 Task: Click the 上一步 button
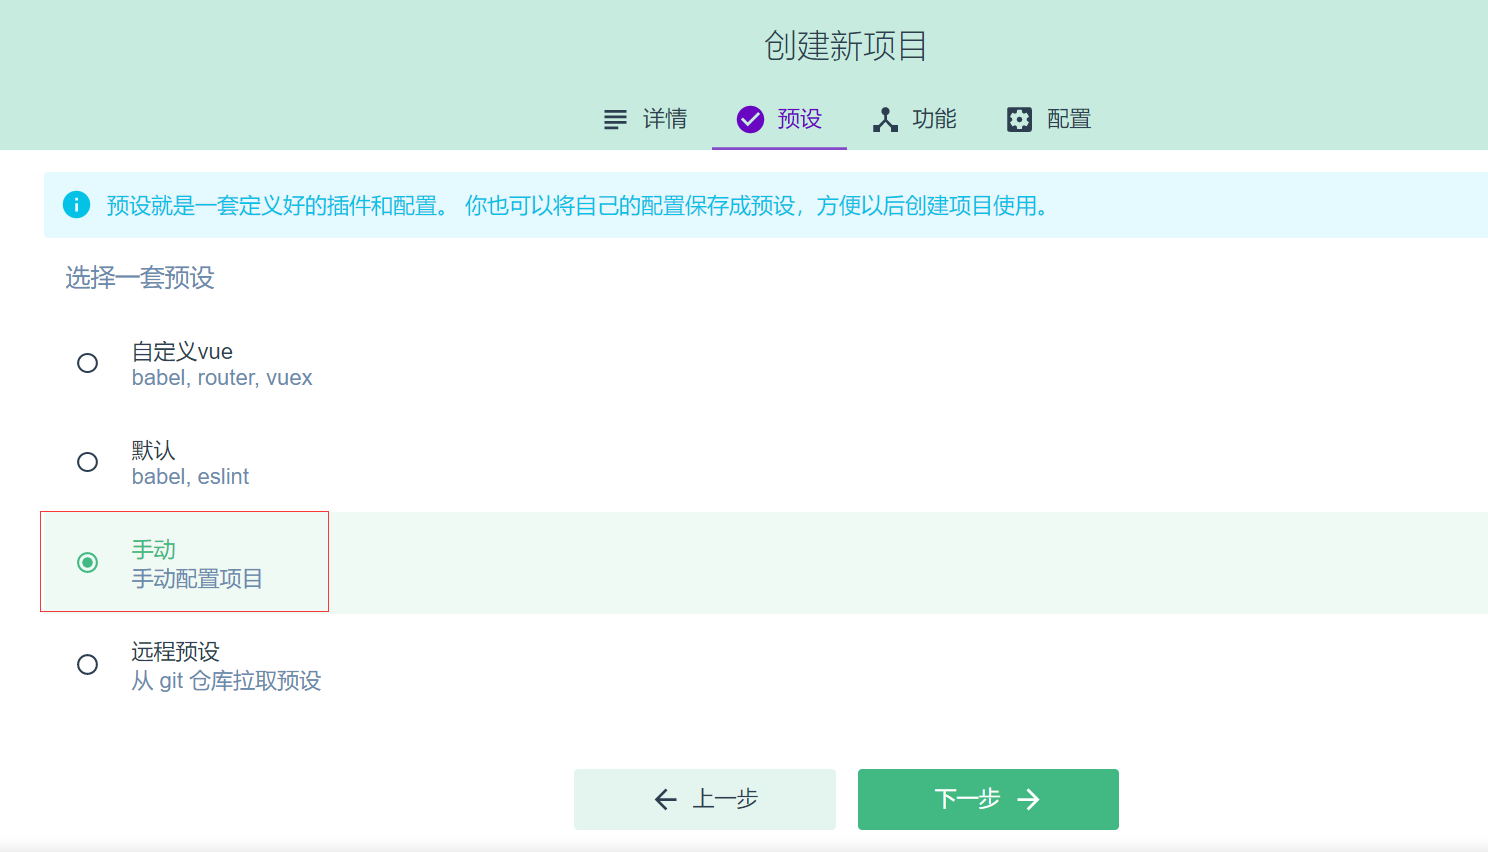tap(704, 799)
